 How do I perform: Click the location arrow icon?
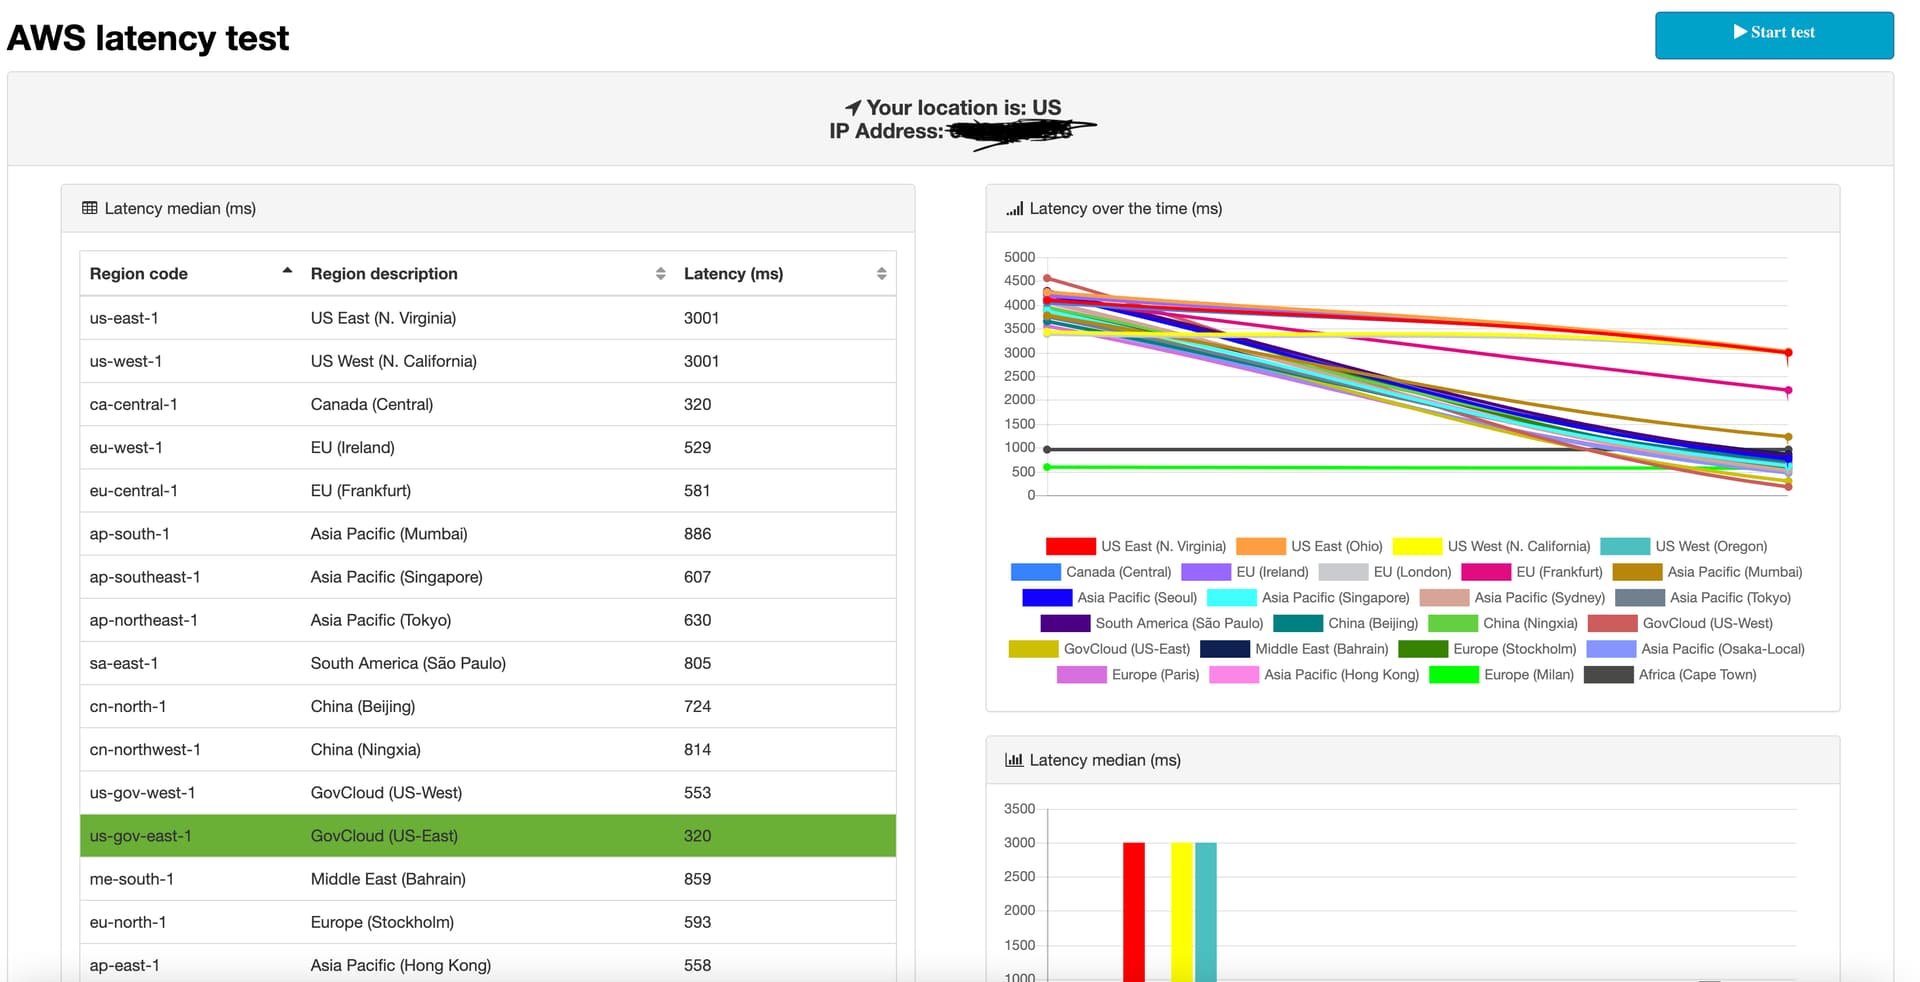click(x=853, y=107)
